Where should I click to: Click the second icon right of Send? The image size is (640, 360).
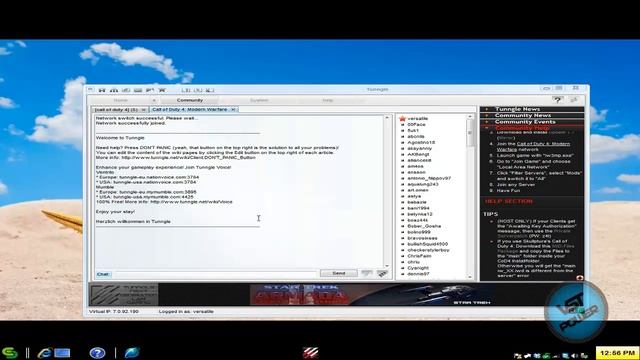(382, 273)
